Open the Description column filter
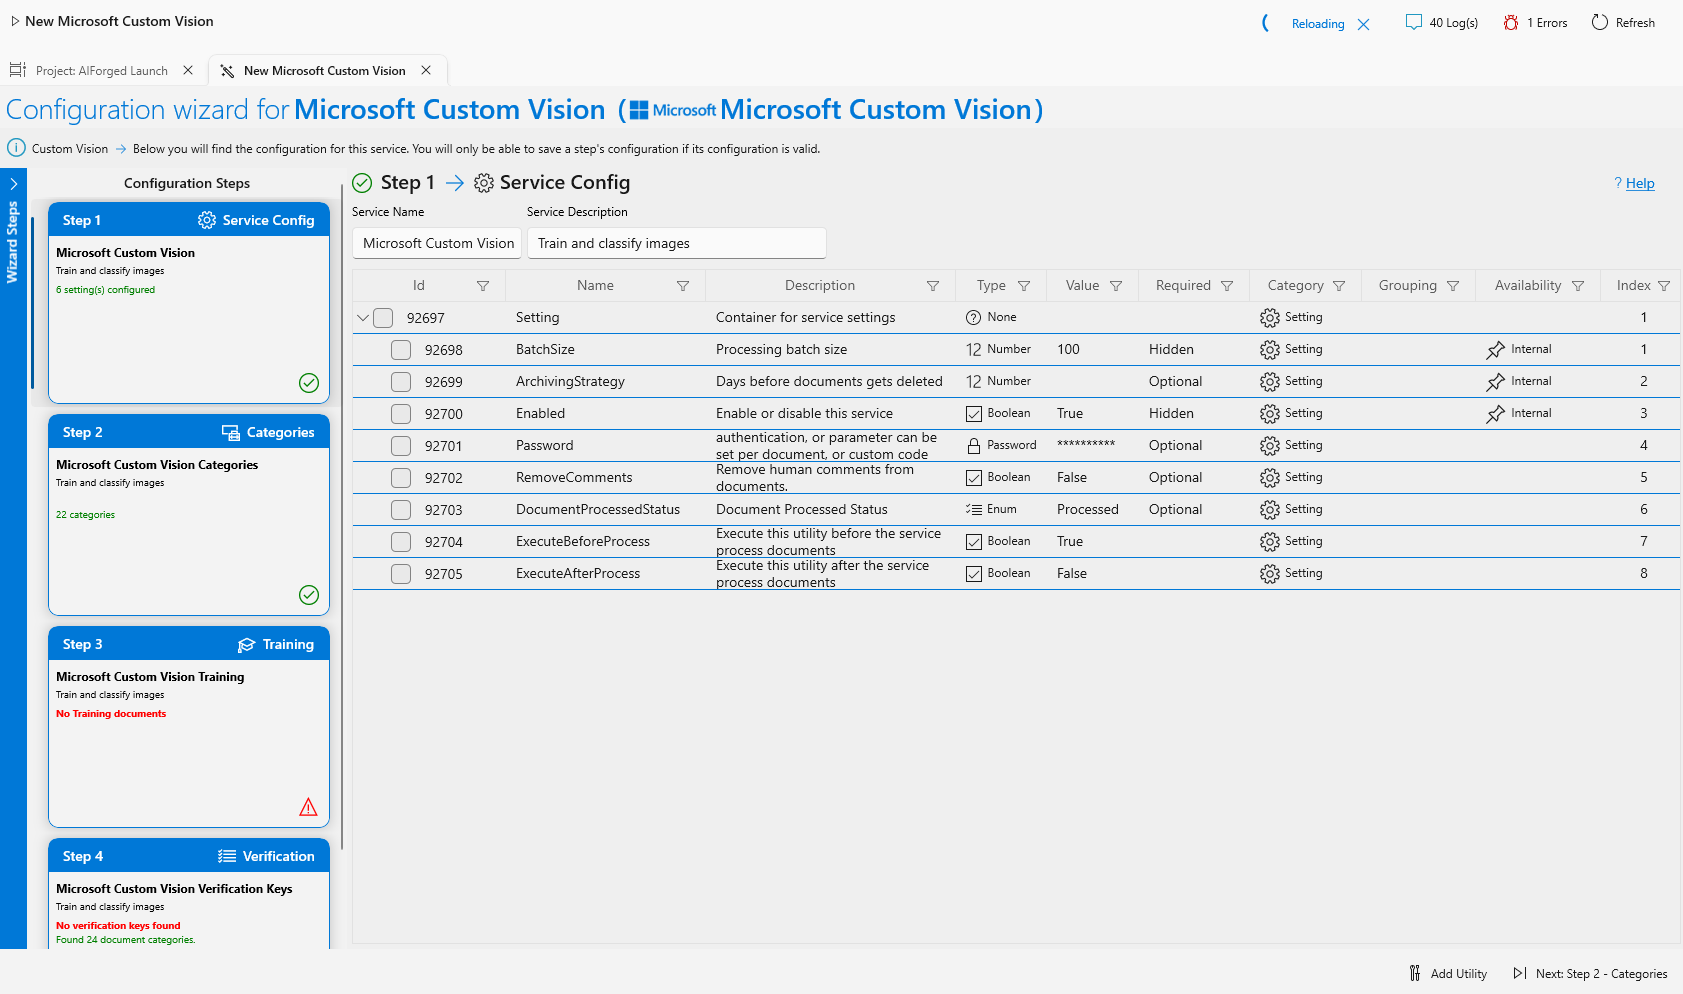 933,286
